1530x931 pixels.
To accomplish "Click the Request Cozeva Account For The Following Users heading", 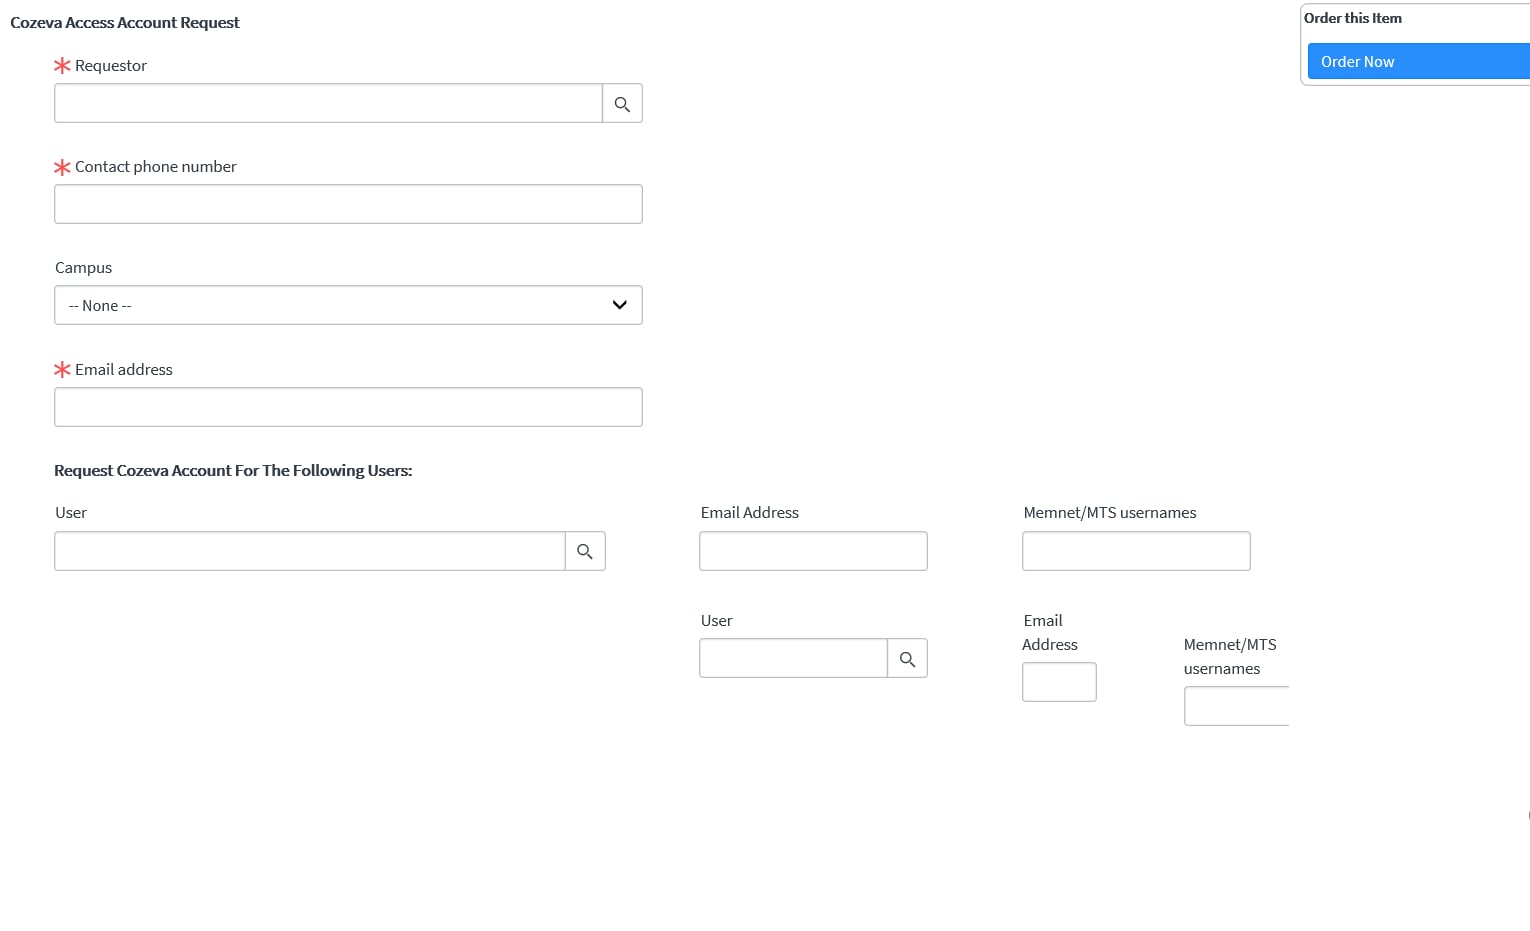I will pyautogui.click(x=233, y=471).
